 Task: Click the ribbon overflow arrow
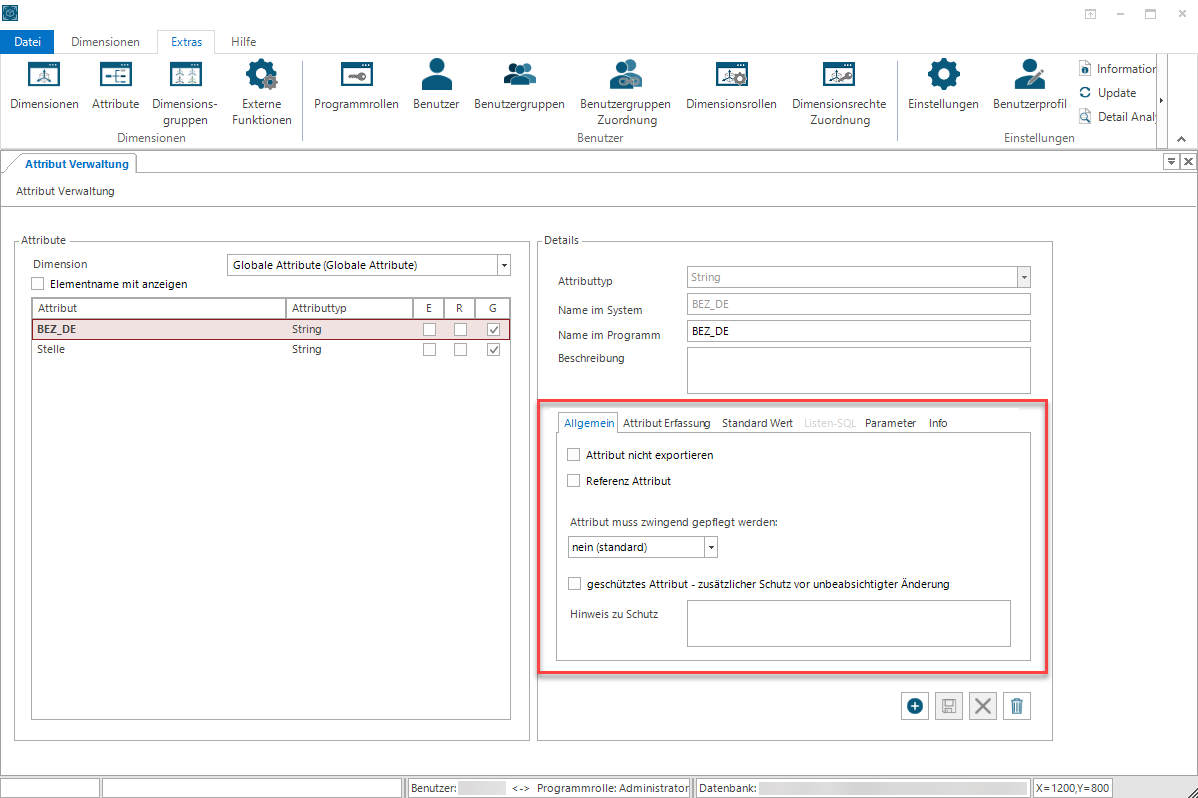(1162, 100)
